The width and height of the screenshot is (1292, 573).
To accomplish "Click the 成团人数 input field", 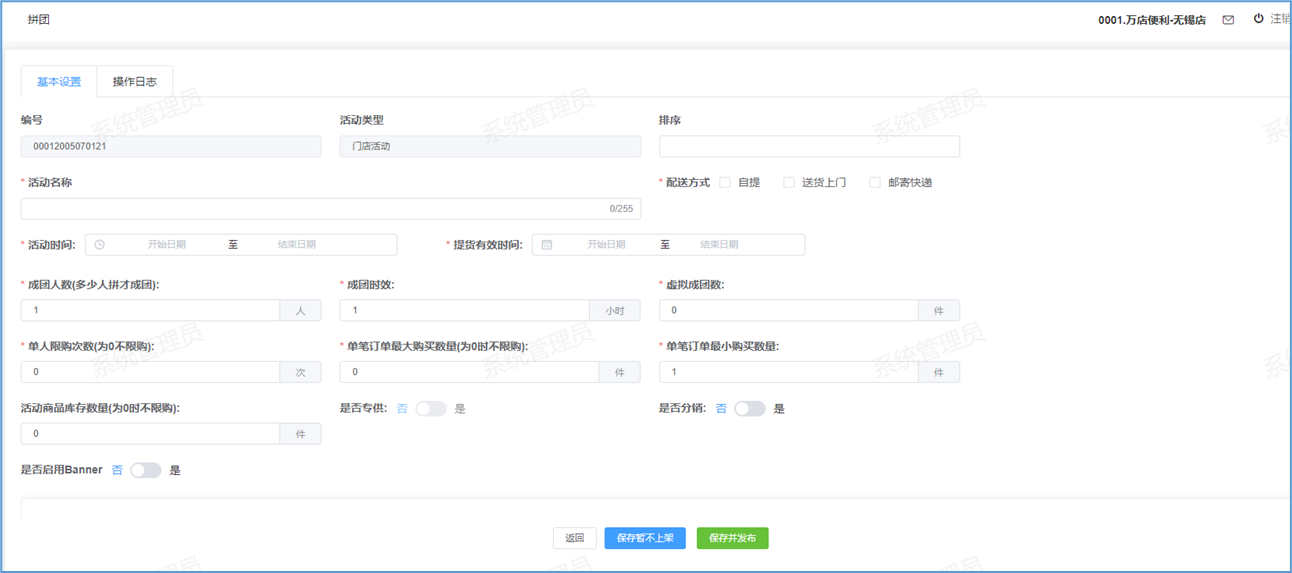I will pos(151,311).
